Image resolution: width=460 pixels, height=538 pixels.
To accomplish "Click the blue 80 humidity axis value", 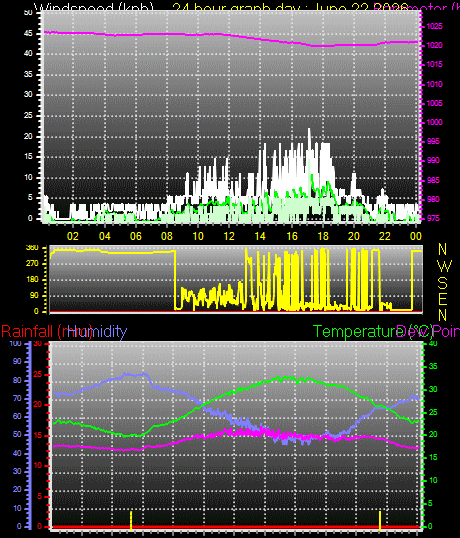I will click(x=17, y=380).
